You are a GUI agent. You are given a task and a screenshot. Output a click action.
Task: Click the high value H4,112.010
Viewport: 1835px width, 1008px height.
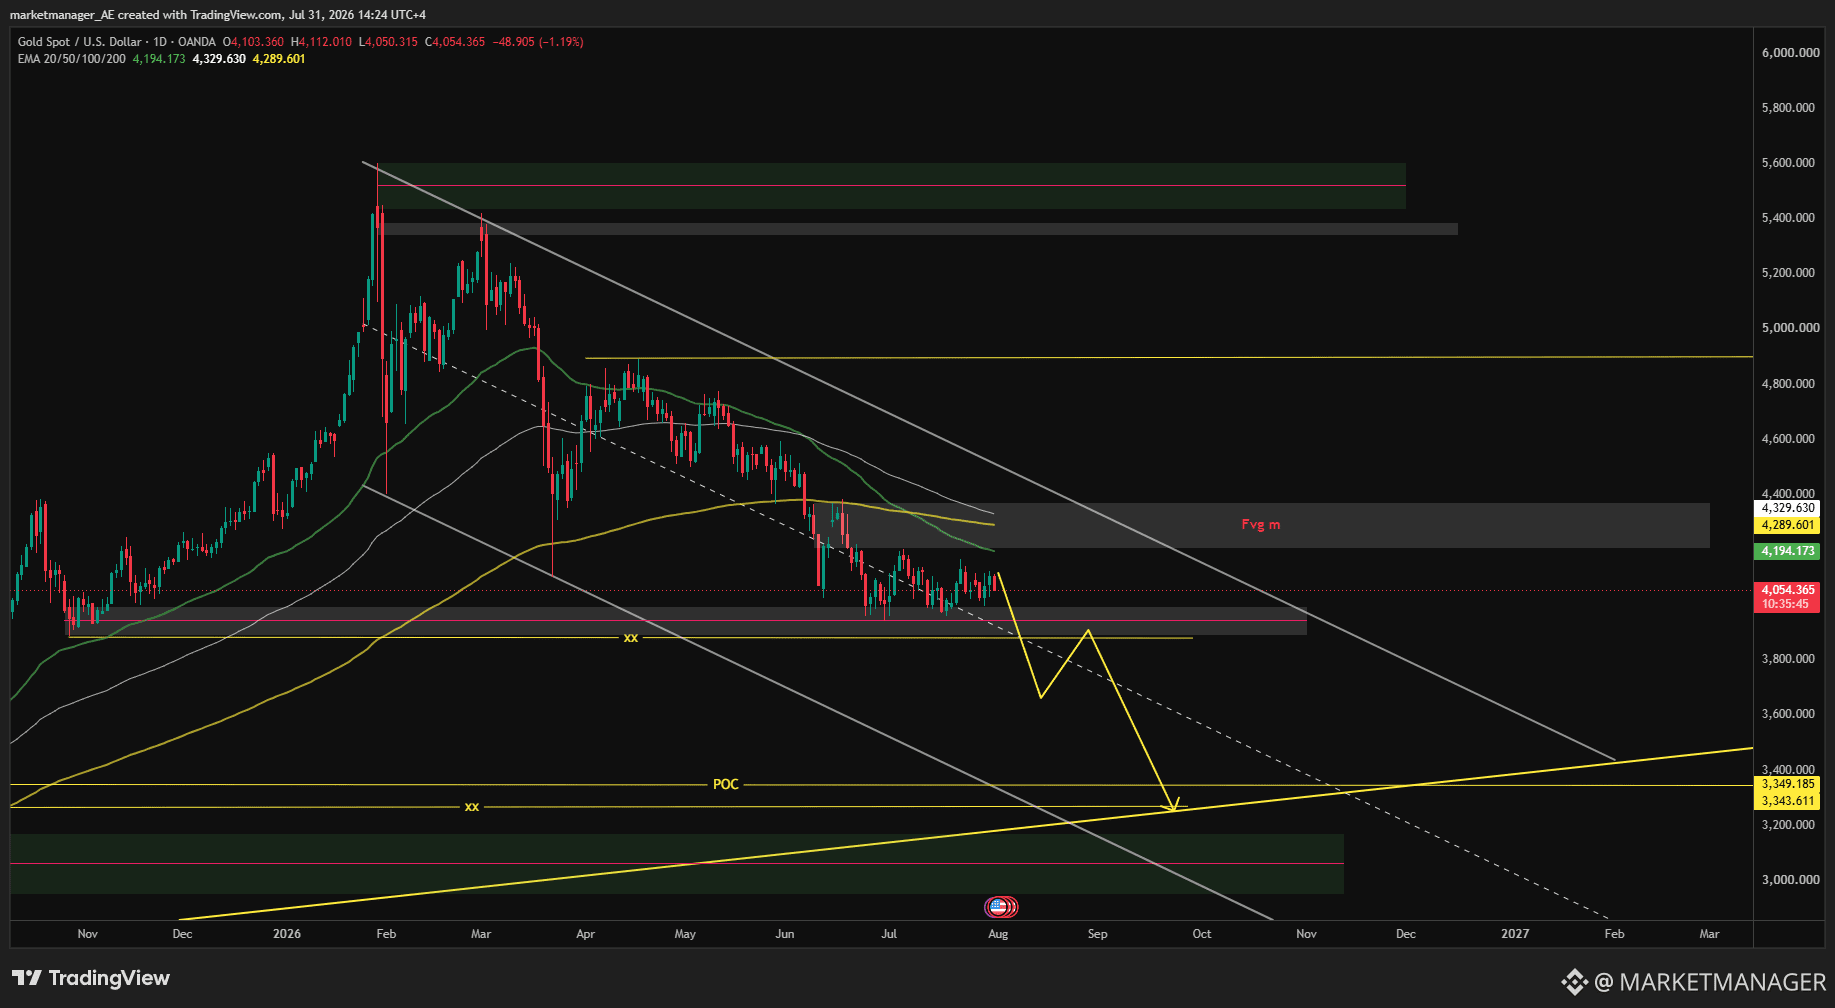(x=321, y=42)
